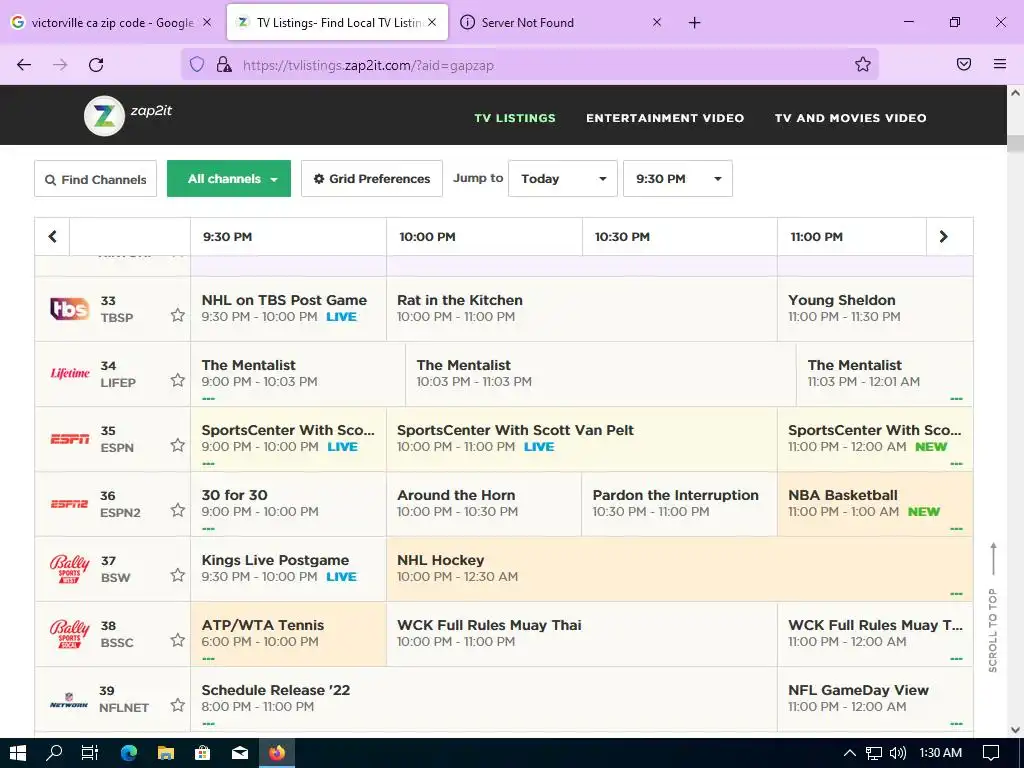This screenshot has width=1024, height=768.
Task: Open the TV LISTINGS menu
Action: [x=515, y=118]
